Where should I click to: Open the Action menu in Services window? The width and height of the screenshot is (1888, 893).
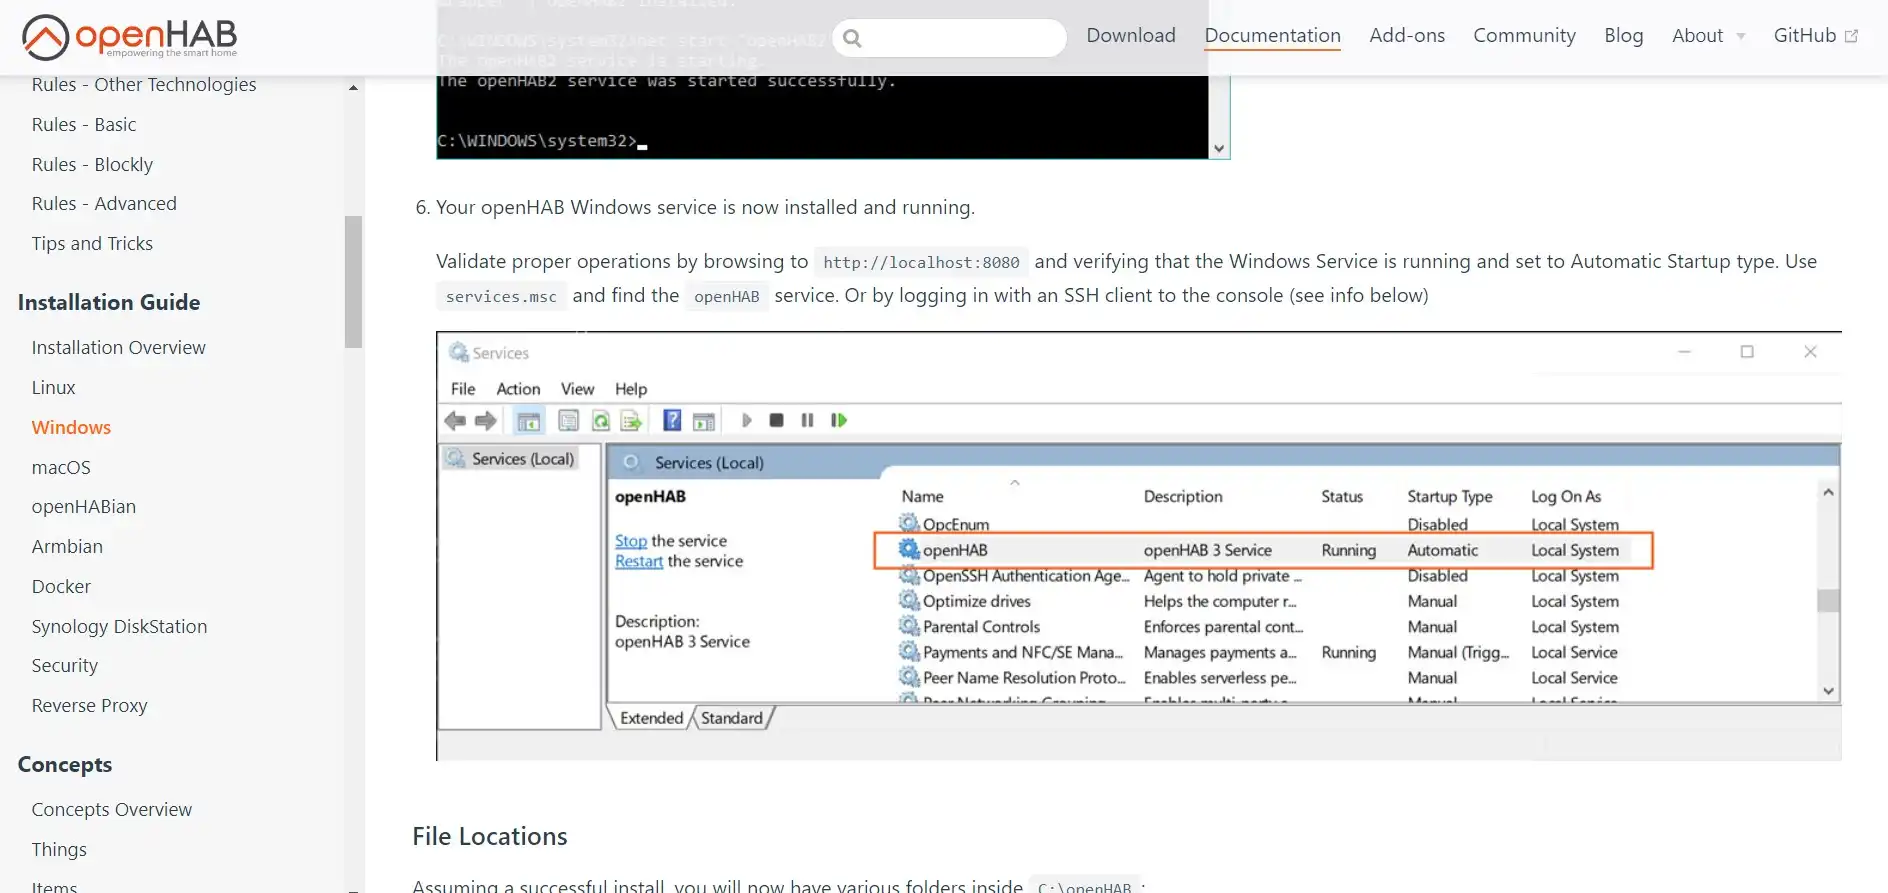(518, 388)
